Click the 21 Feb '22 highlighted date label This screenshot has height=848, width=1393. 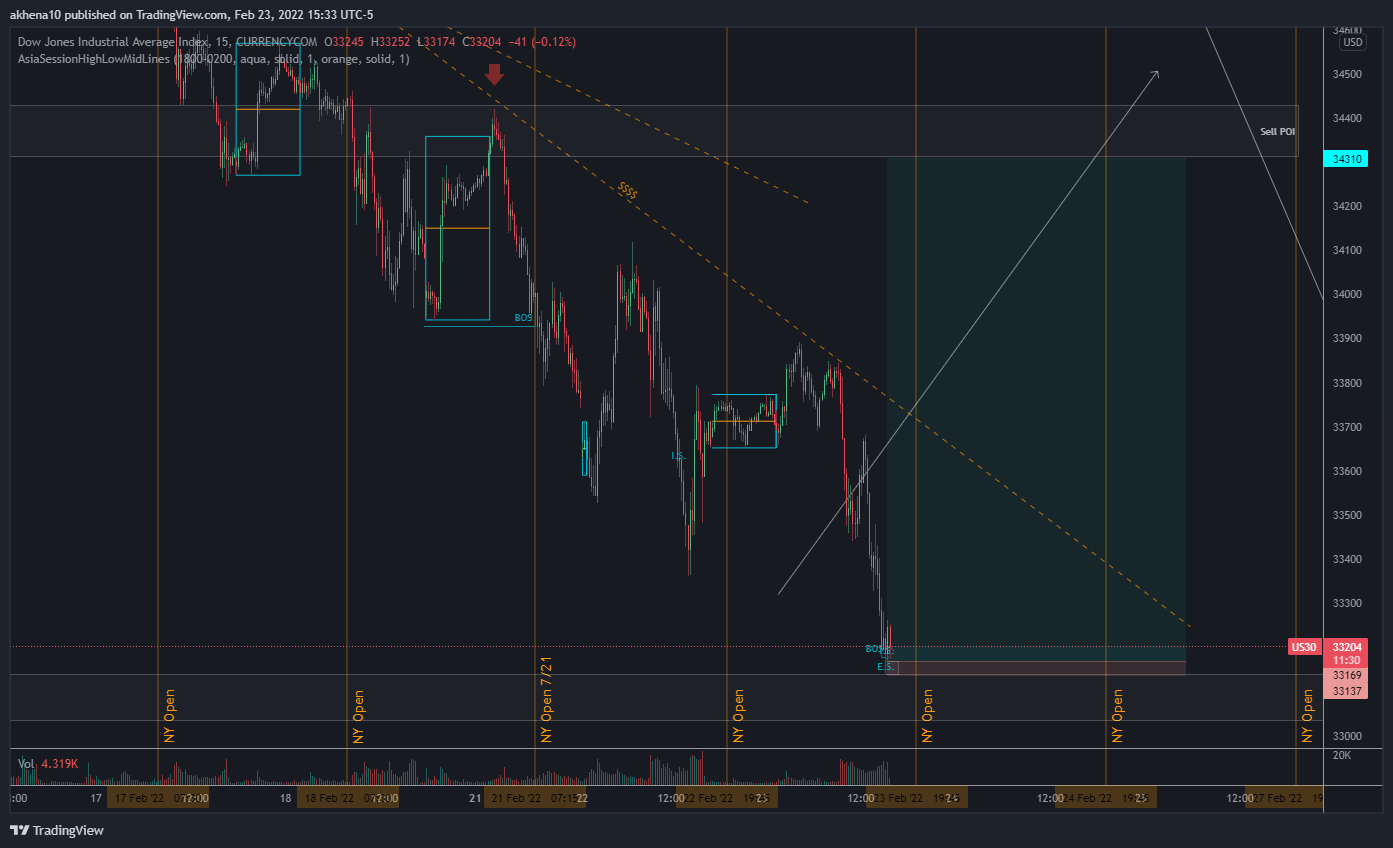(x=536, y=798)
